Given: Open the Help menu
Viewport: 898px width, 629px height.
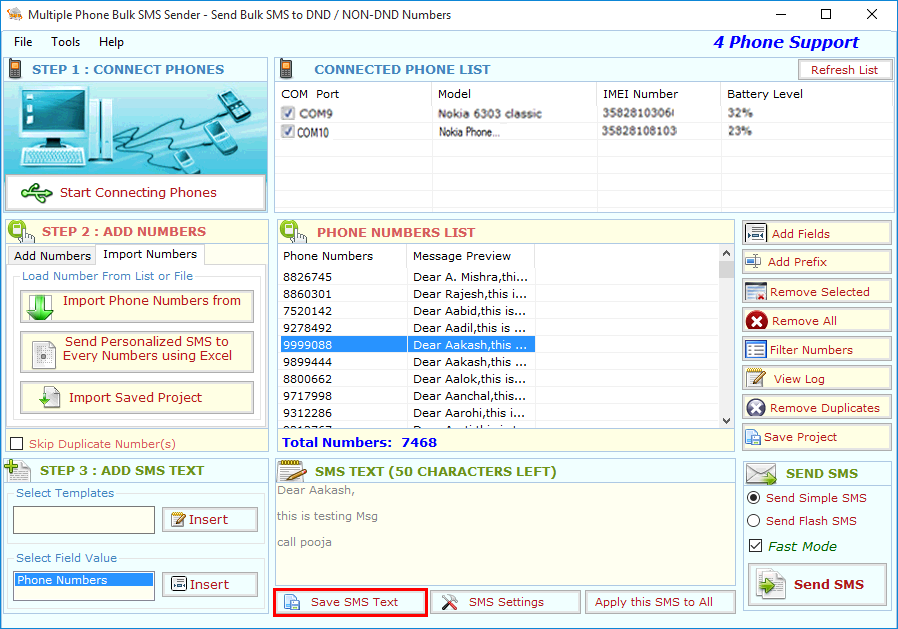Looking at the screenshot, I should [x=111, y=42].
